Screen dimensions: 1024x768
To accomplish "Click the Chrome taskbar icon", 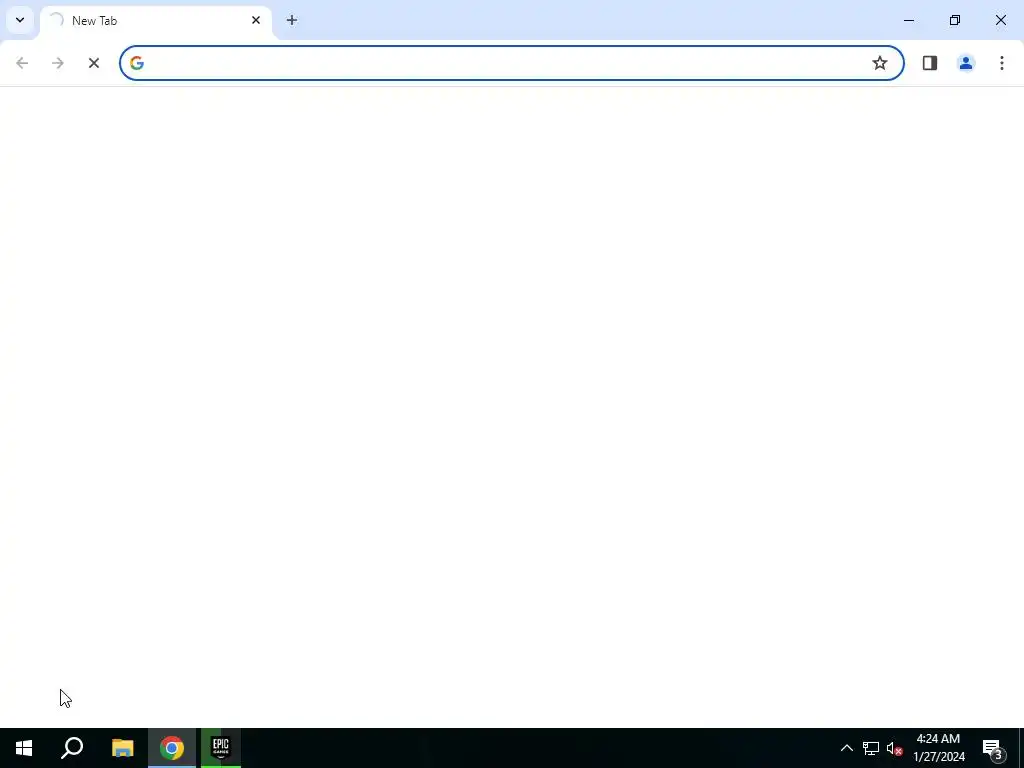I will click(172, 748).
